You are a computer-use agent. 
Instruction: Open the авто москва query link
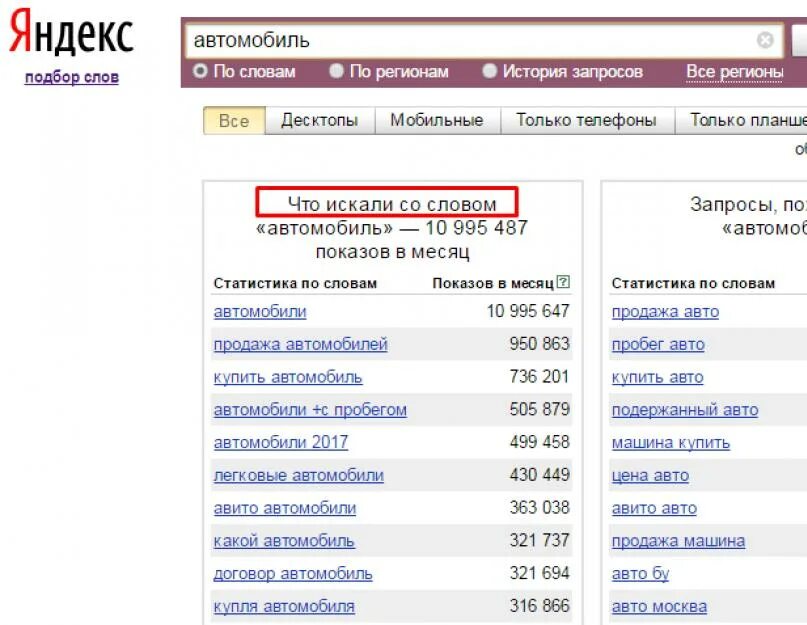click(x=659, y=606)
